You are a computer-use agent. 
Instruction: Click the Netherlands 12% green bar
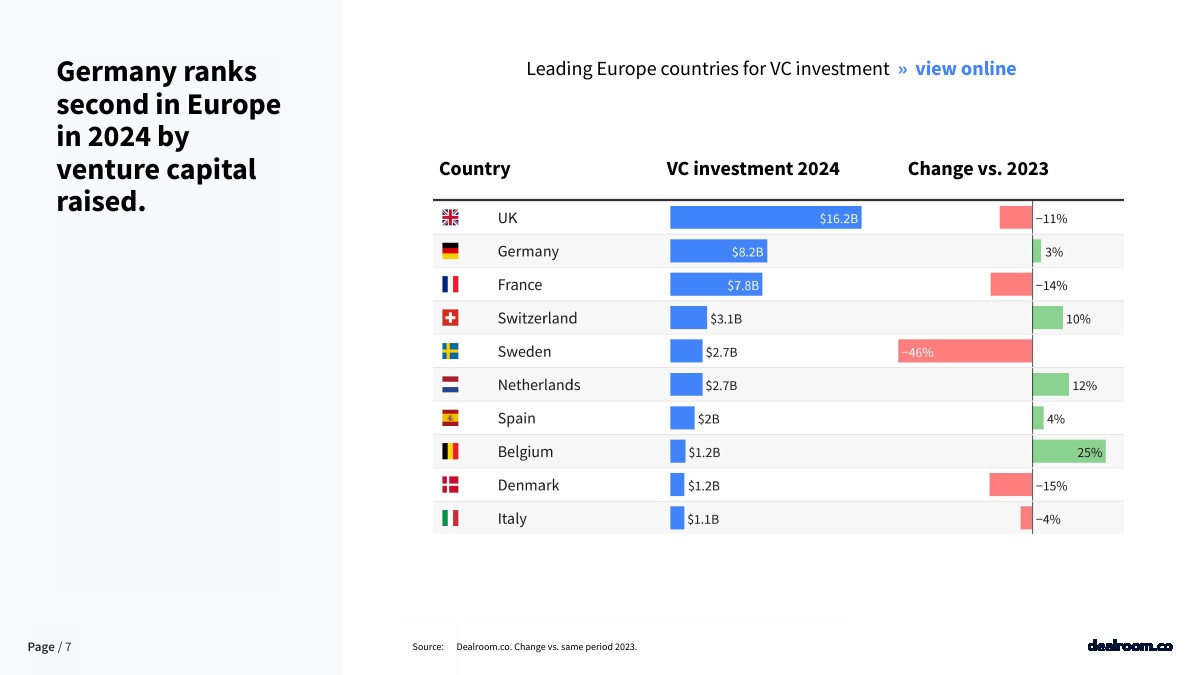click(x=1051, y=385)
